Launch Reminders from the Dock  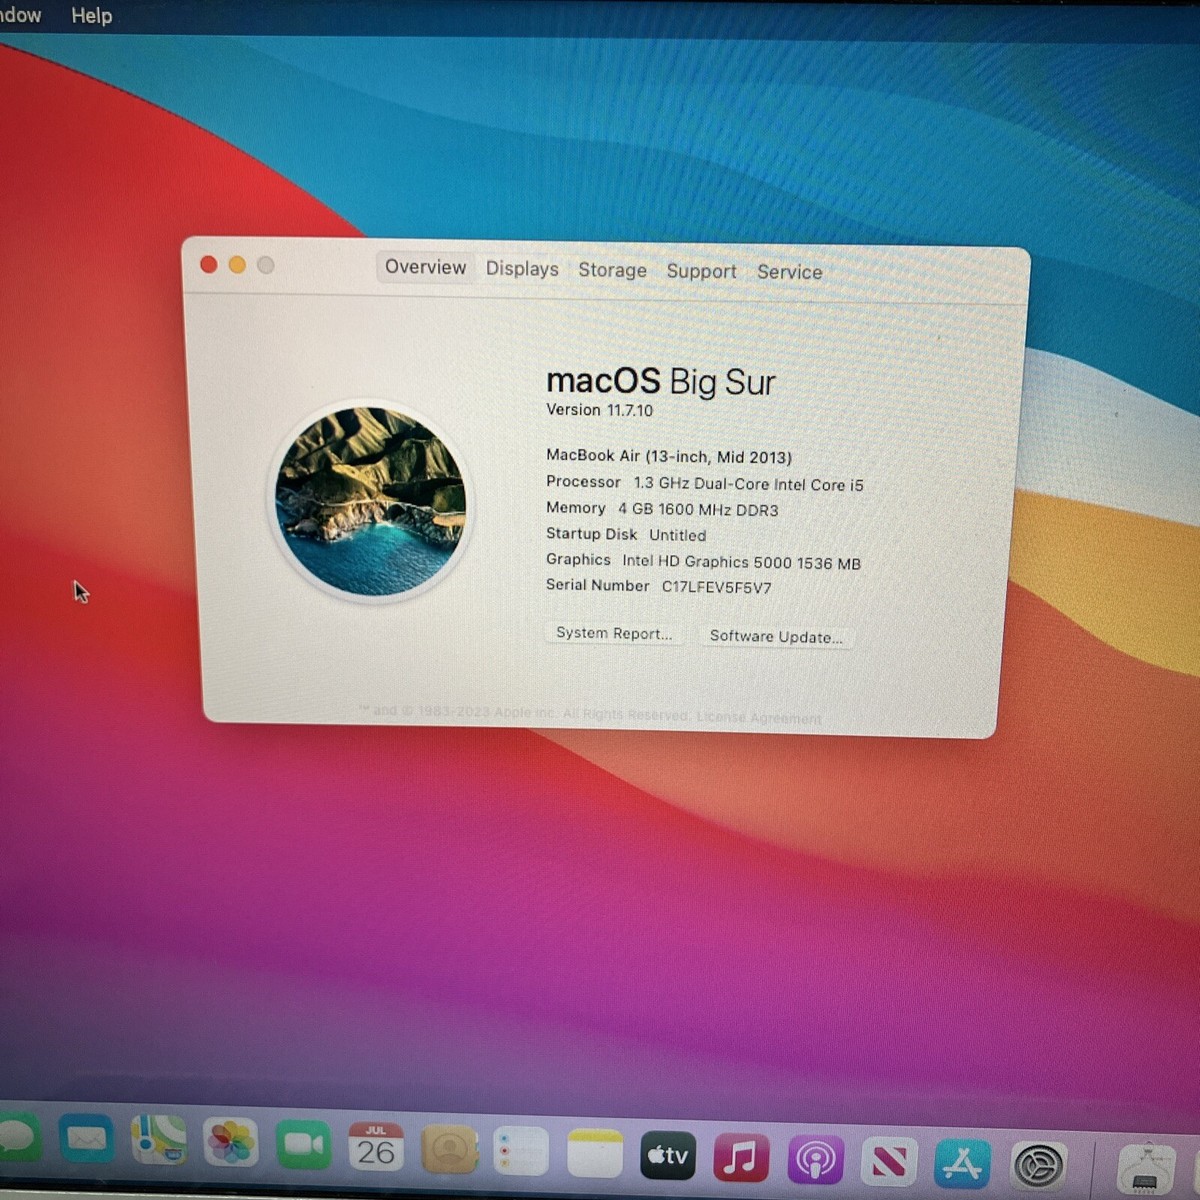[x=521, y=1152]
